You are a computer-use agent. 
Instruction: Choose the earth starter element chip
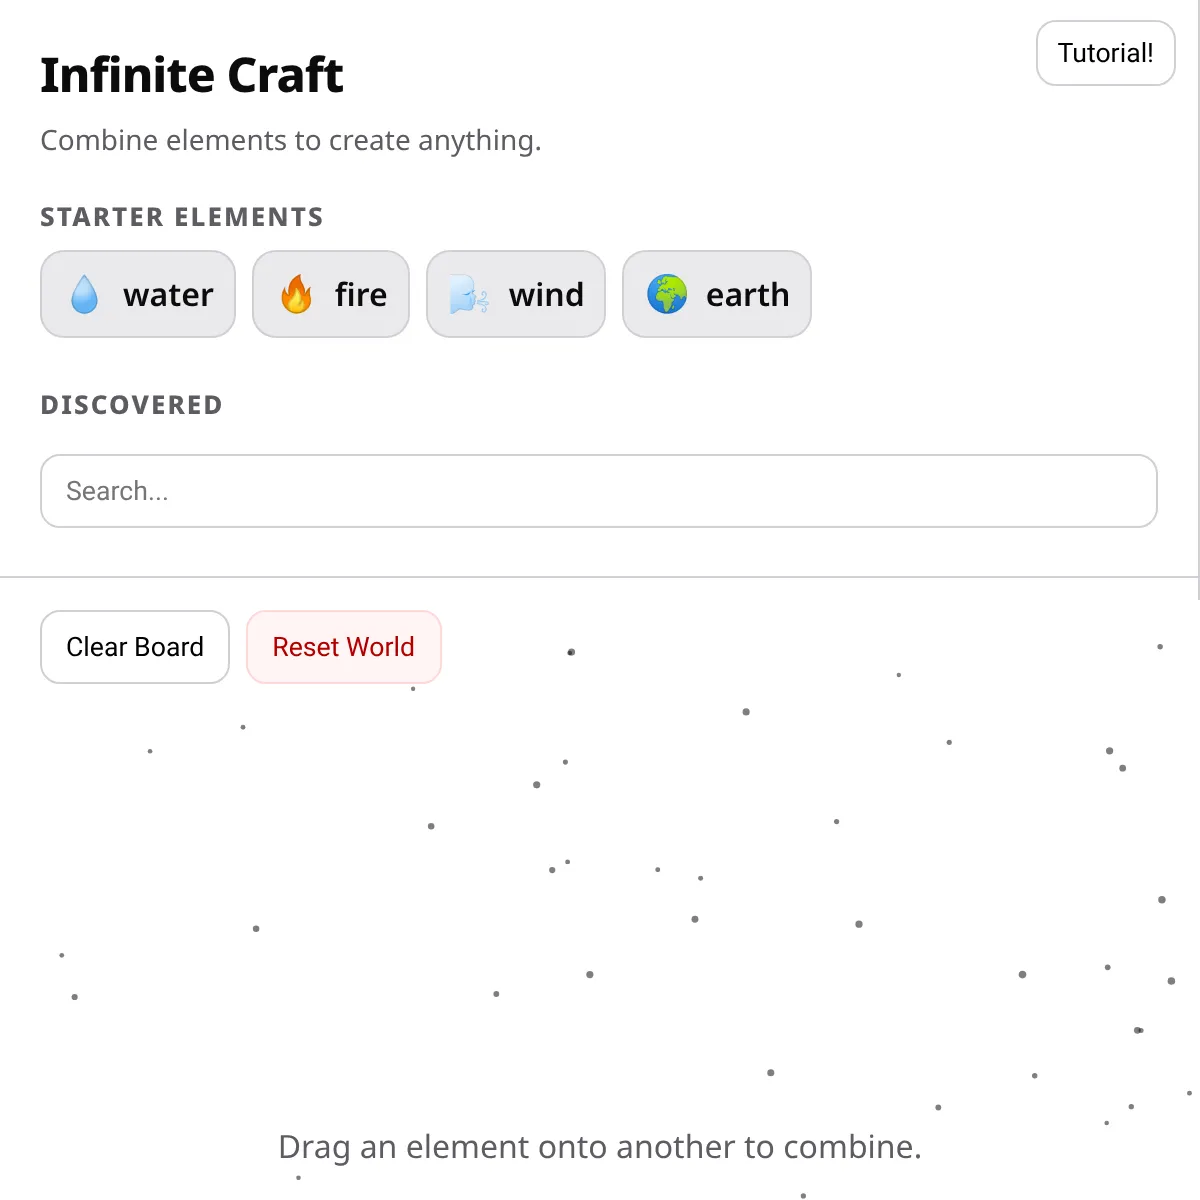[x=717, y=294]
